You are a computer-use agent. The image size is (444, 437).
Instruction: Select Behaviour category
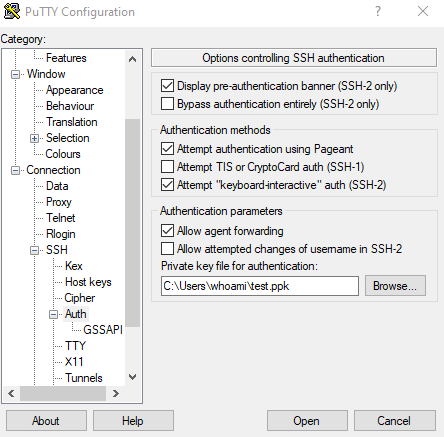click(x=70, y=106)
